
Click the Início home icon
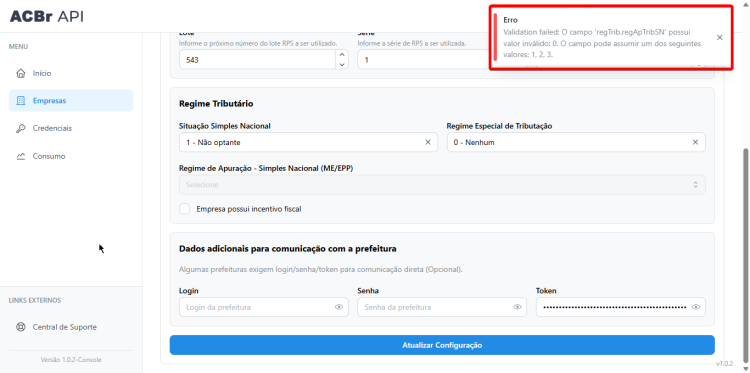[x=21, y=74]
